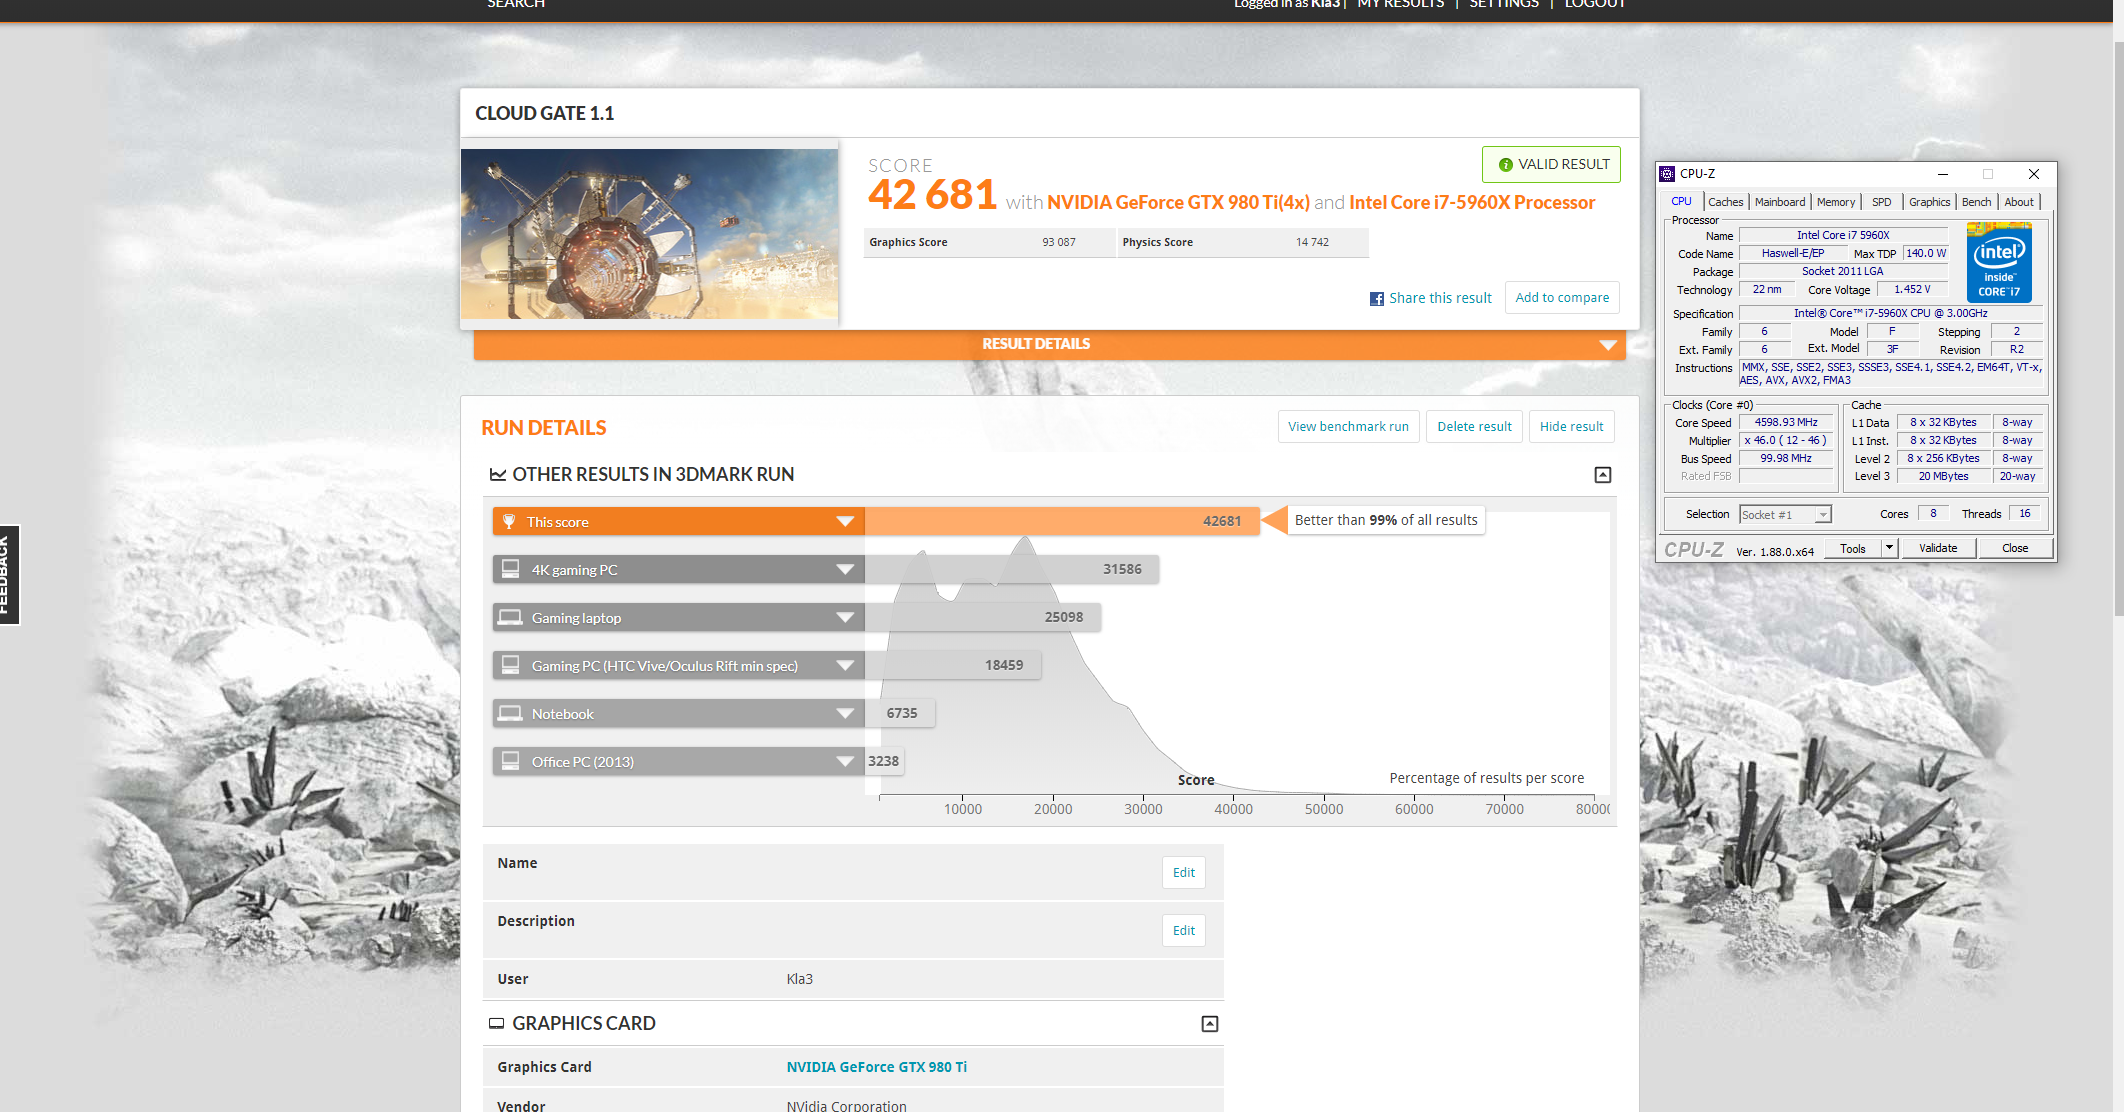The image size is (2124, 1112).
Task: Edit the Name field
Action: (1184, 873)
